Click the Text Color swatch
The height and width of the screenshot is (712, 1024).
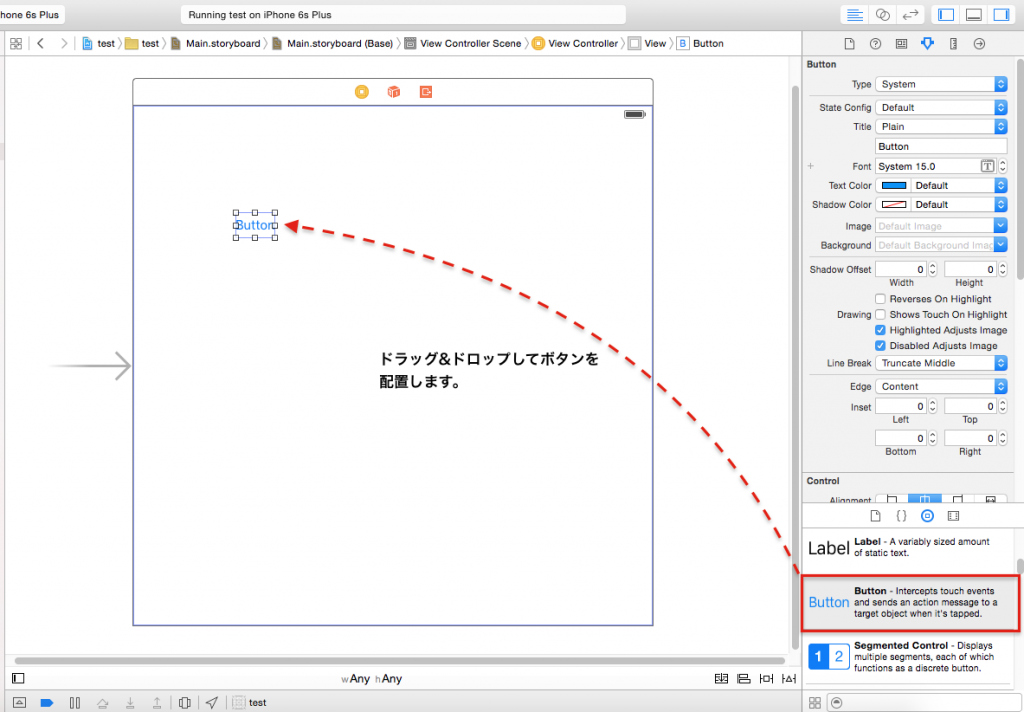(893, 186)
